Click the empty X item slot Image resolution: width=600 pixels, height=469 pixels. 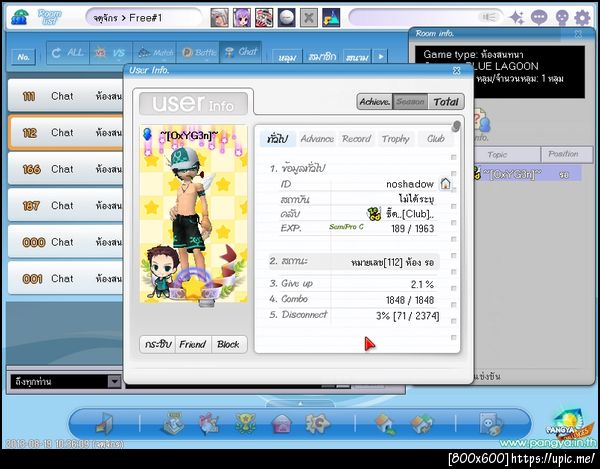[308, 18]
